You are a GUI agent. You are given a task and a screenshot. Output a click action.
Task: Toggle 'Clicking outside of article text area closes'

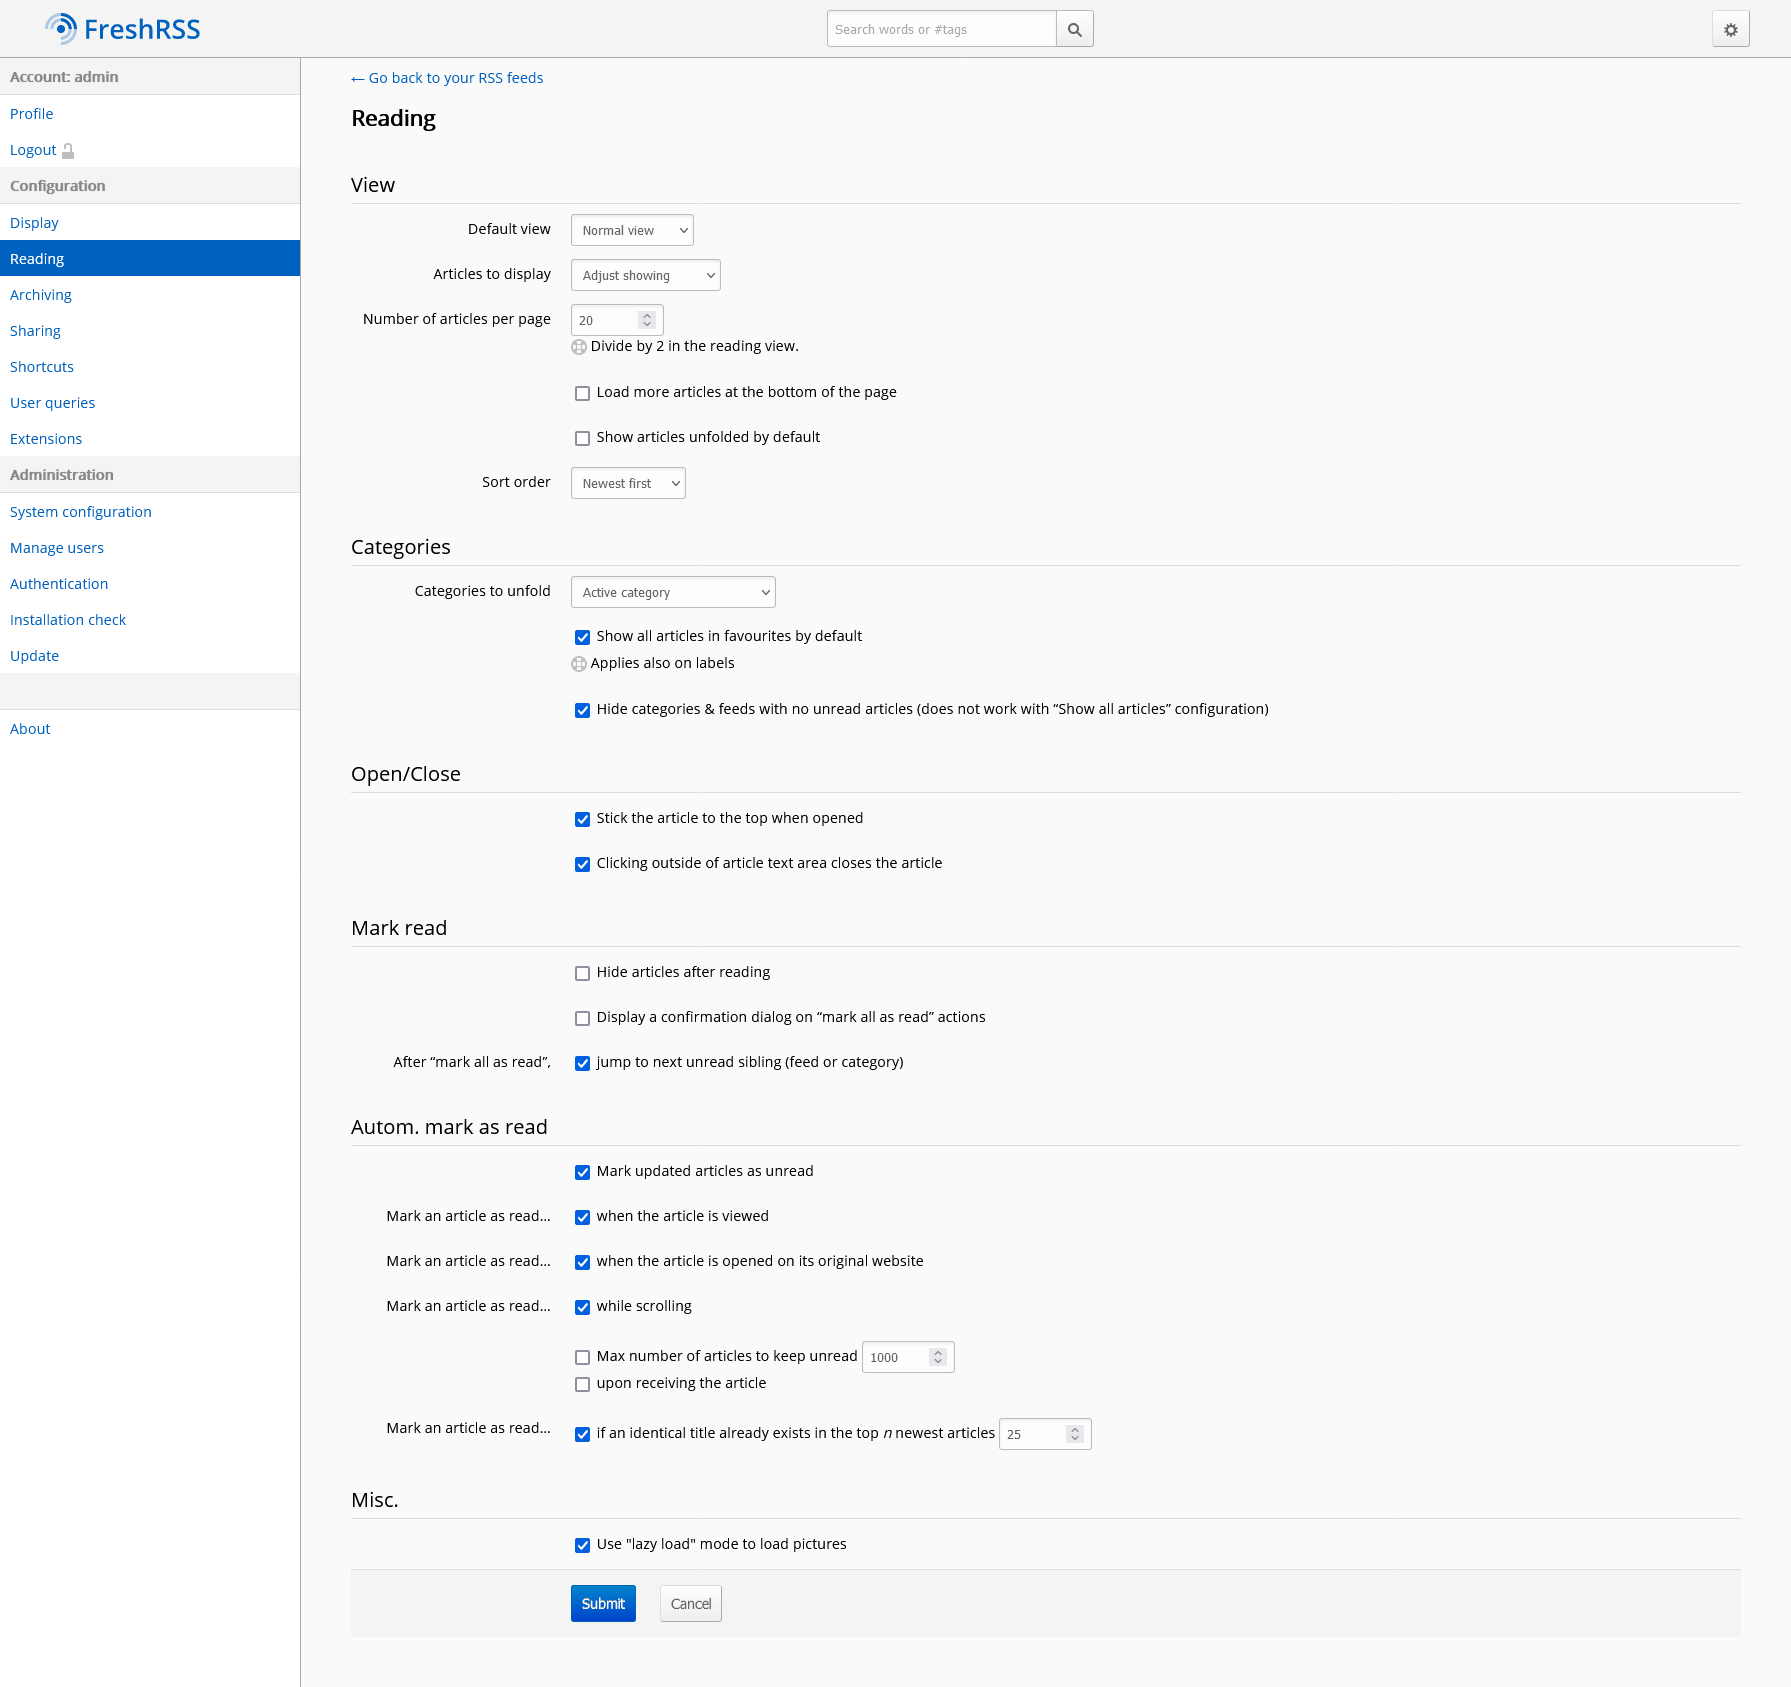click(582, 864)
